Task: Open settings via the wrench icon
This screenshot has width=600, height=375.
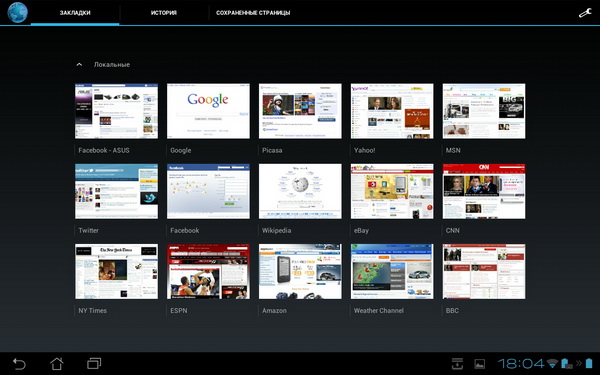Action: tap(585, 13)
